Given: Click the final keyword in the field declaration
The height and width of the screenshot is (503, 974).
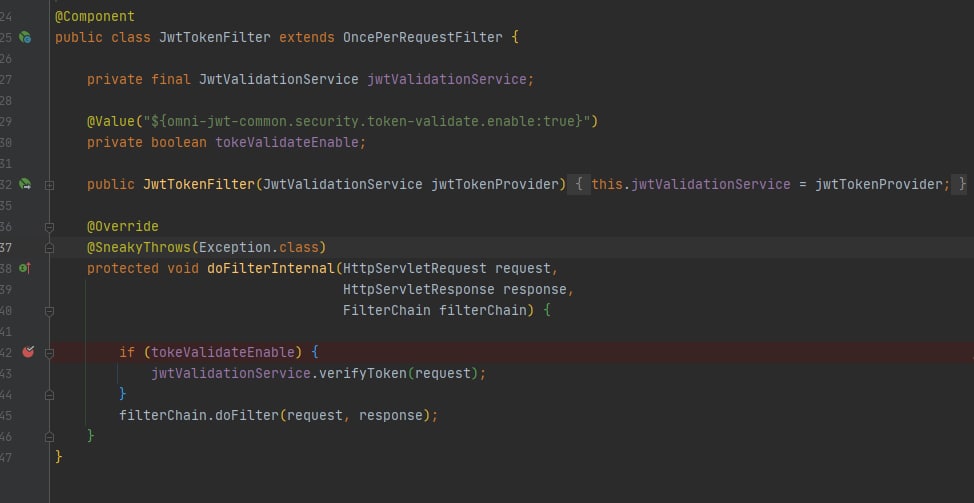Looking at the screenshot, I should 171,79.
